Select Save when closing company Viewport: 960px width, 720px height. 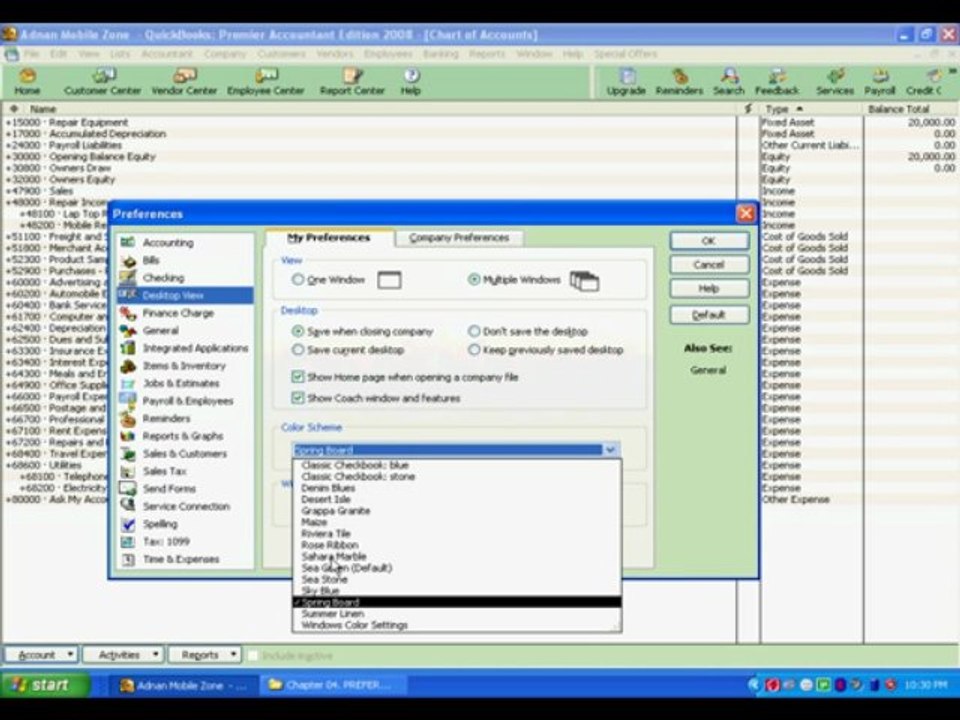point(298,331)
